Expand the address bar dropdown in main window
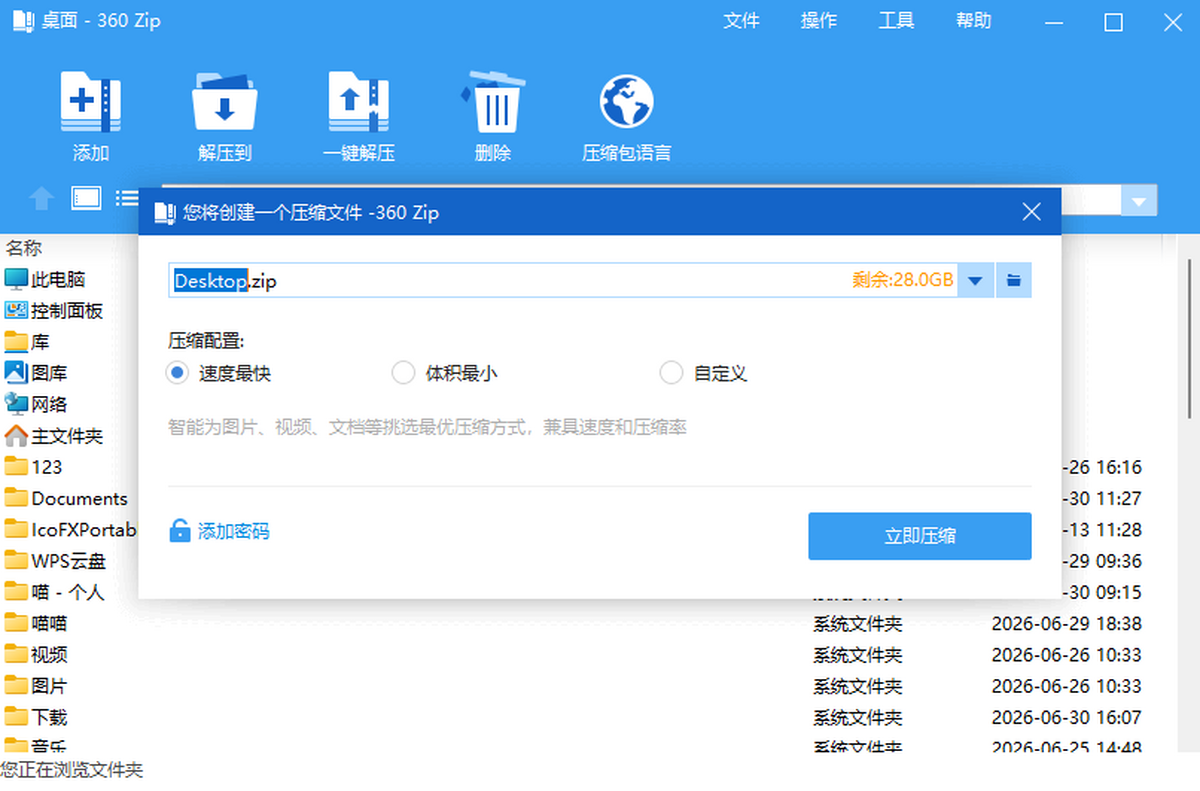The height and width of the screenshot is (791, 1200). (x=1138, y=201)
